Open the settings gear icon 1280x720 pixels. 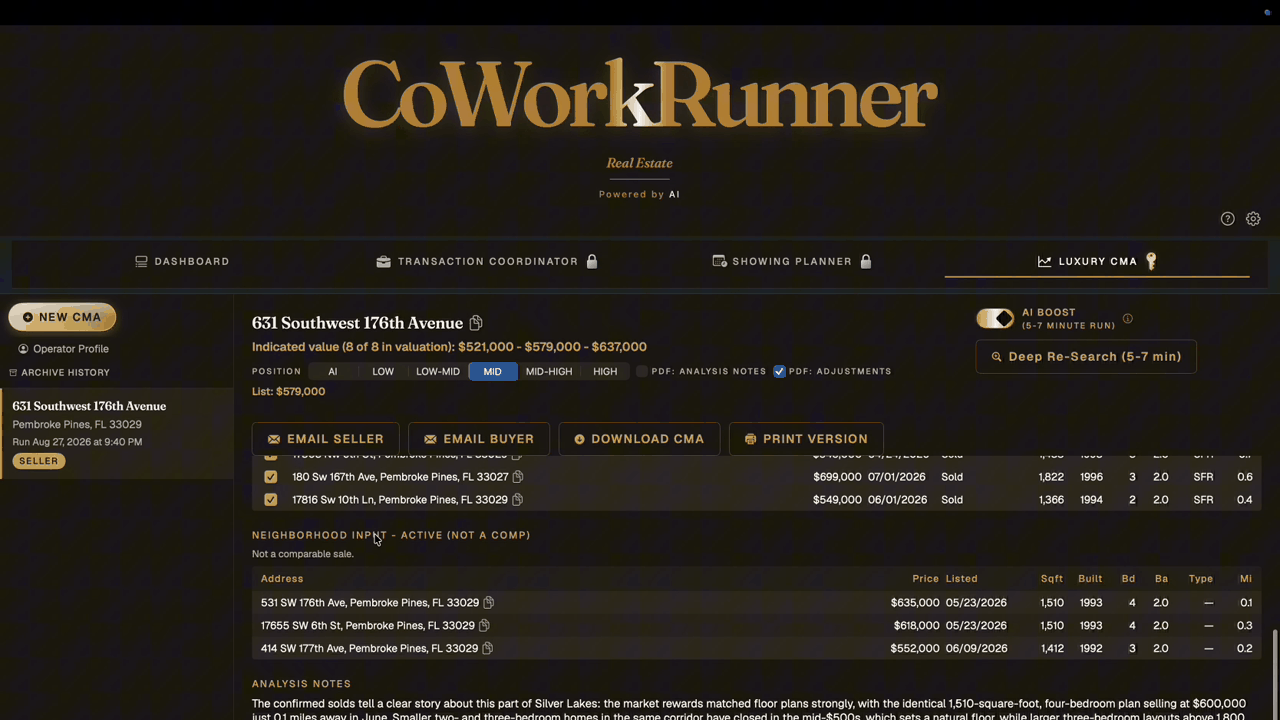[x=1253, y=219]
